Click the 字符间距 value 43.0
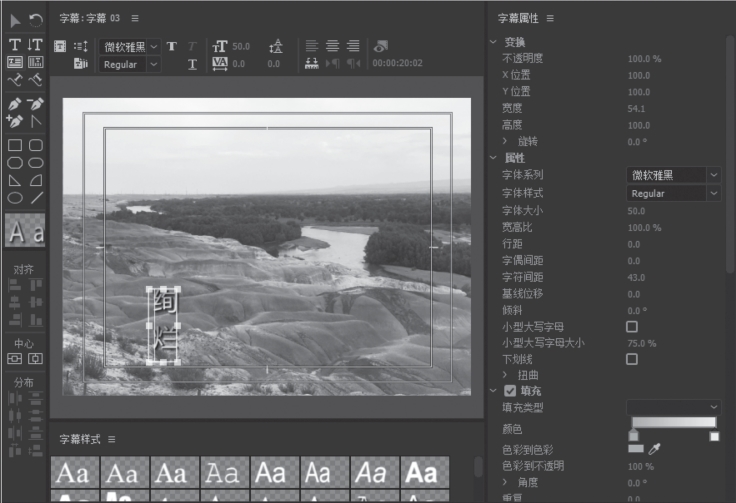736x503 pixels. [636, 277]
